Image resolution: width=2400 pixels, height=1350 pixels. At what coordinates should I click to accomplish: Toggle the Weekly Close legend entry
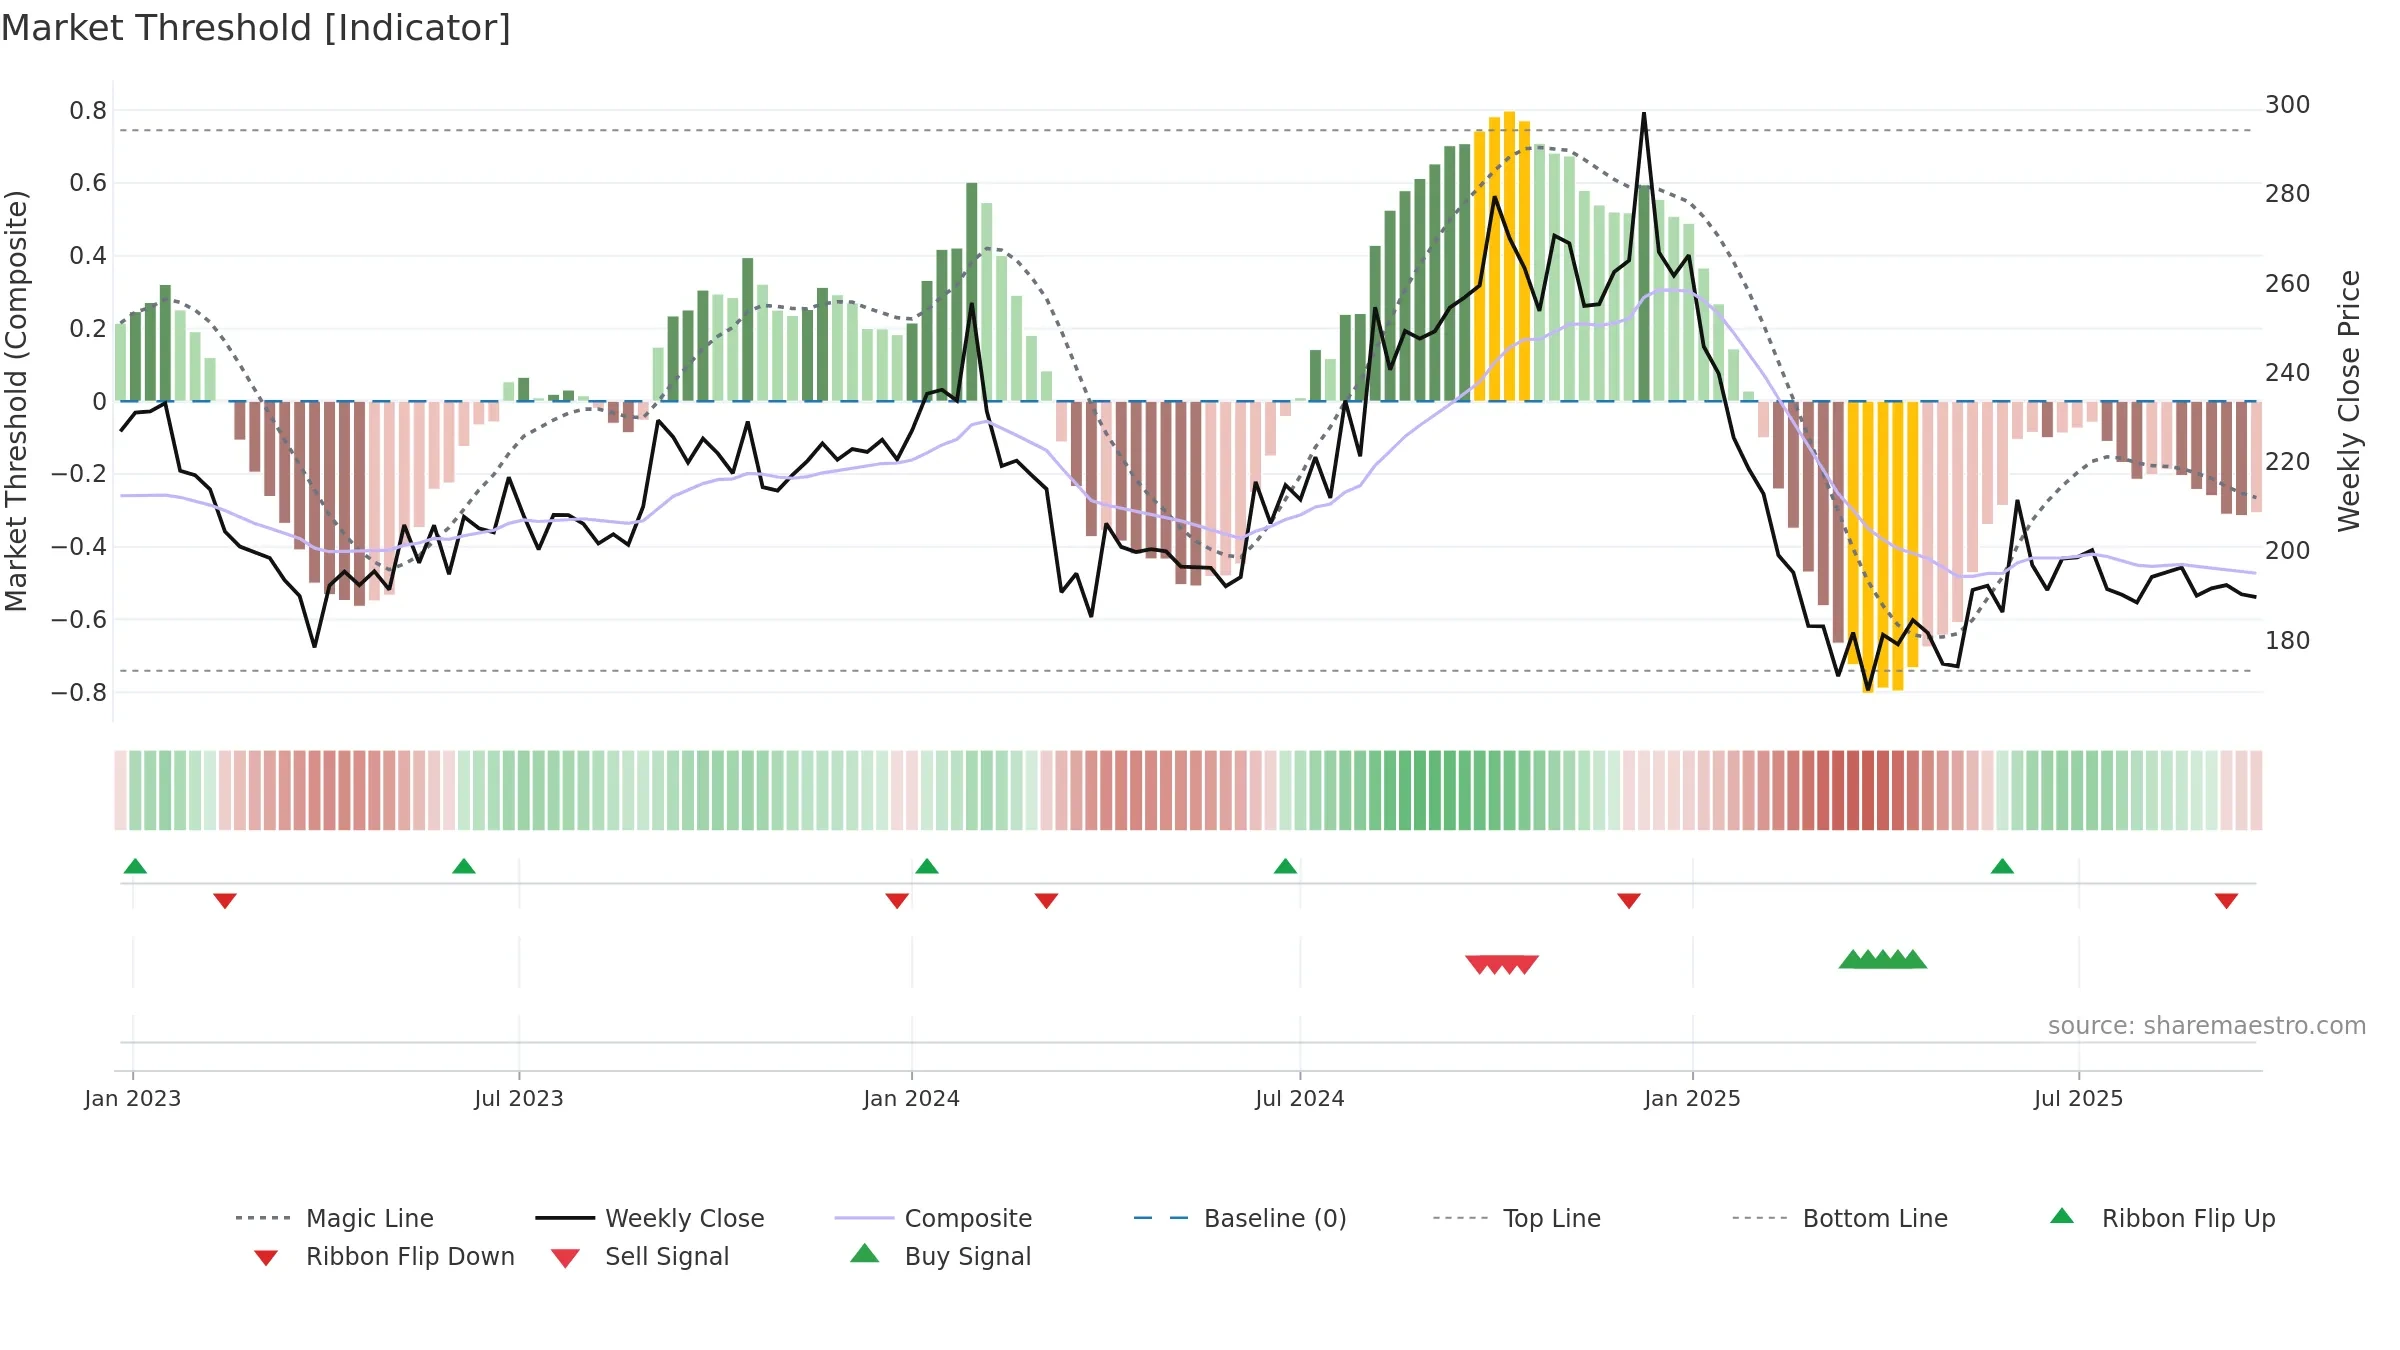click(650, 1218)
